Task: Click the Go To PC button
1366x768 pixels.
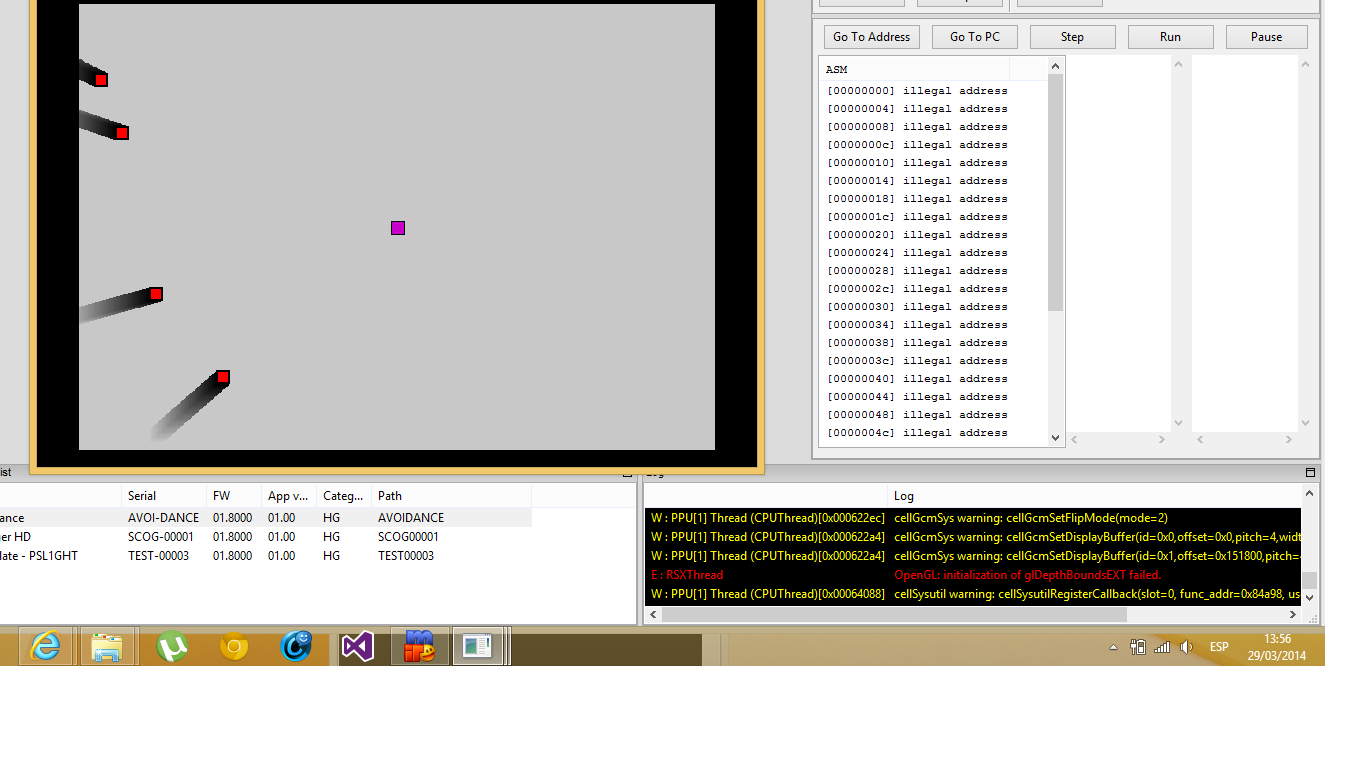Action: 974,37
